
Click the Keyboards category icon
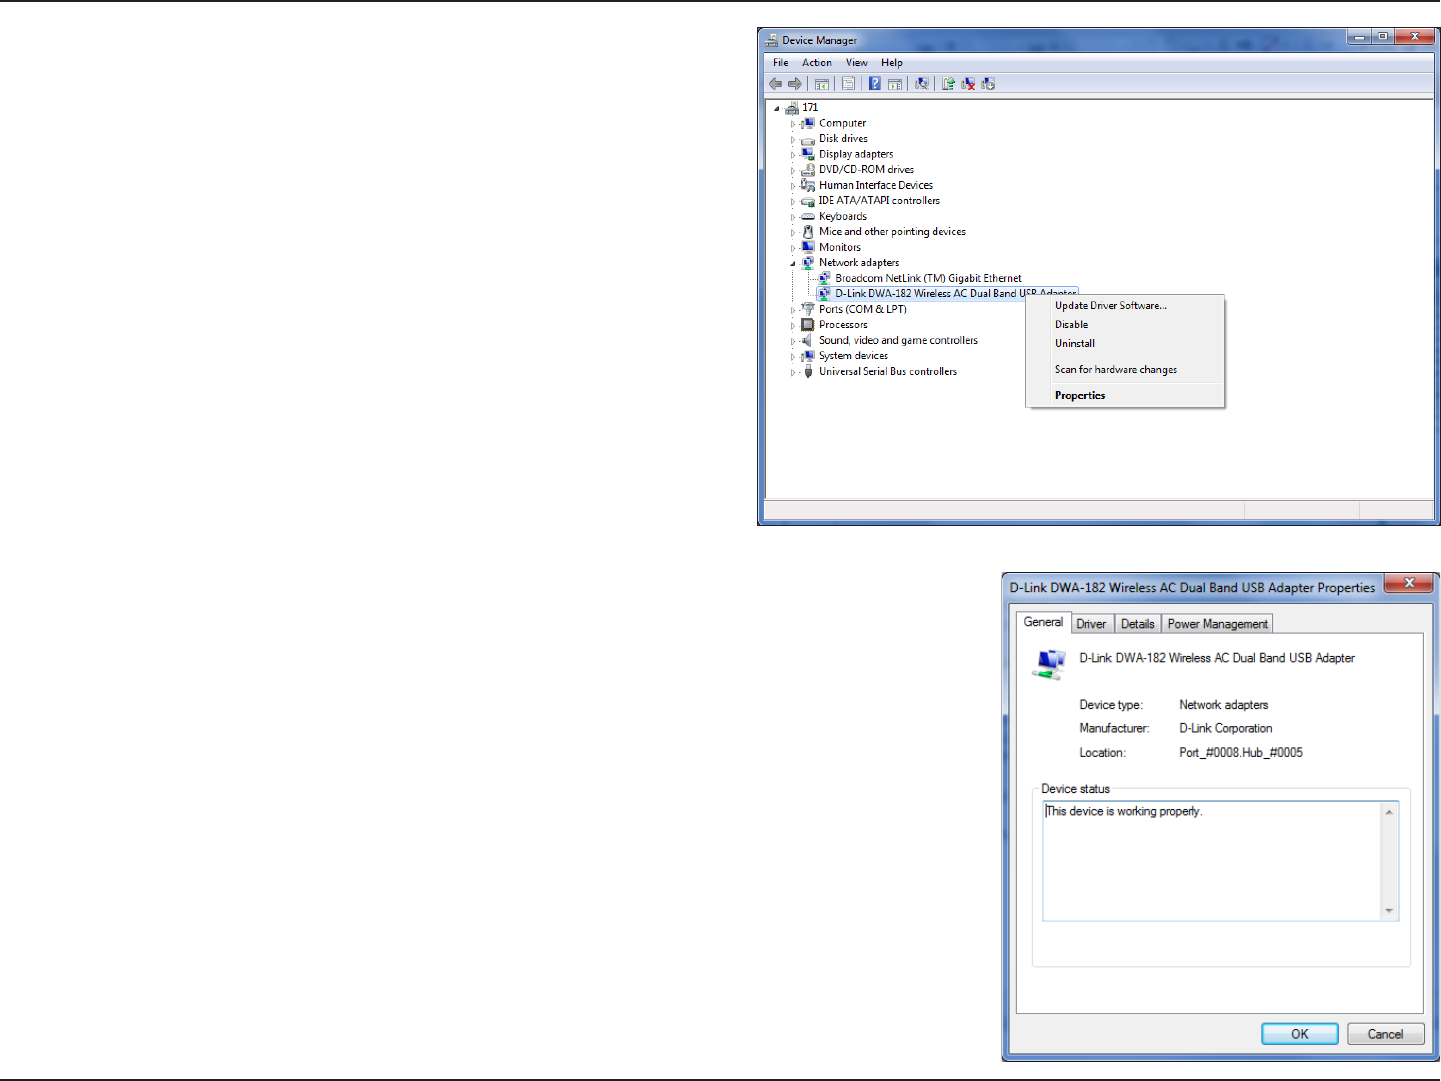click(808, 216)
